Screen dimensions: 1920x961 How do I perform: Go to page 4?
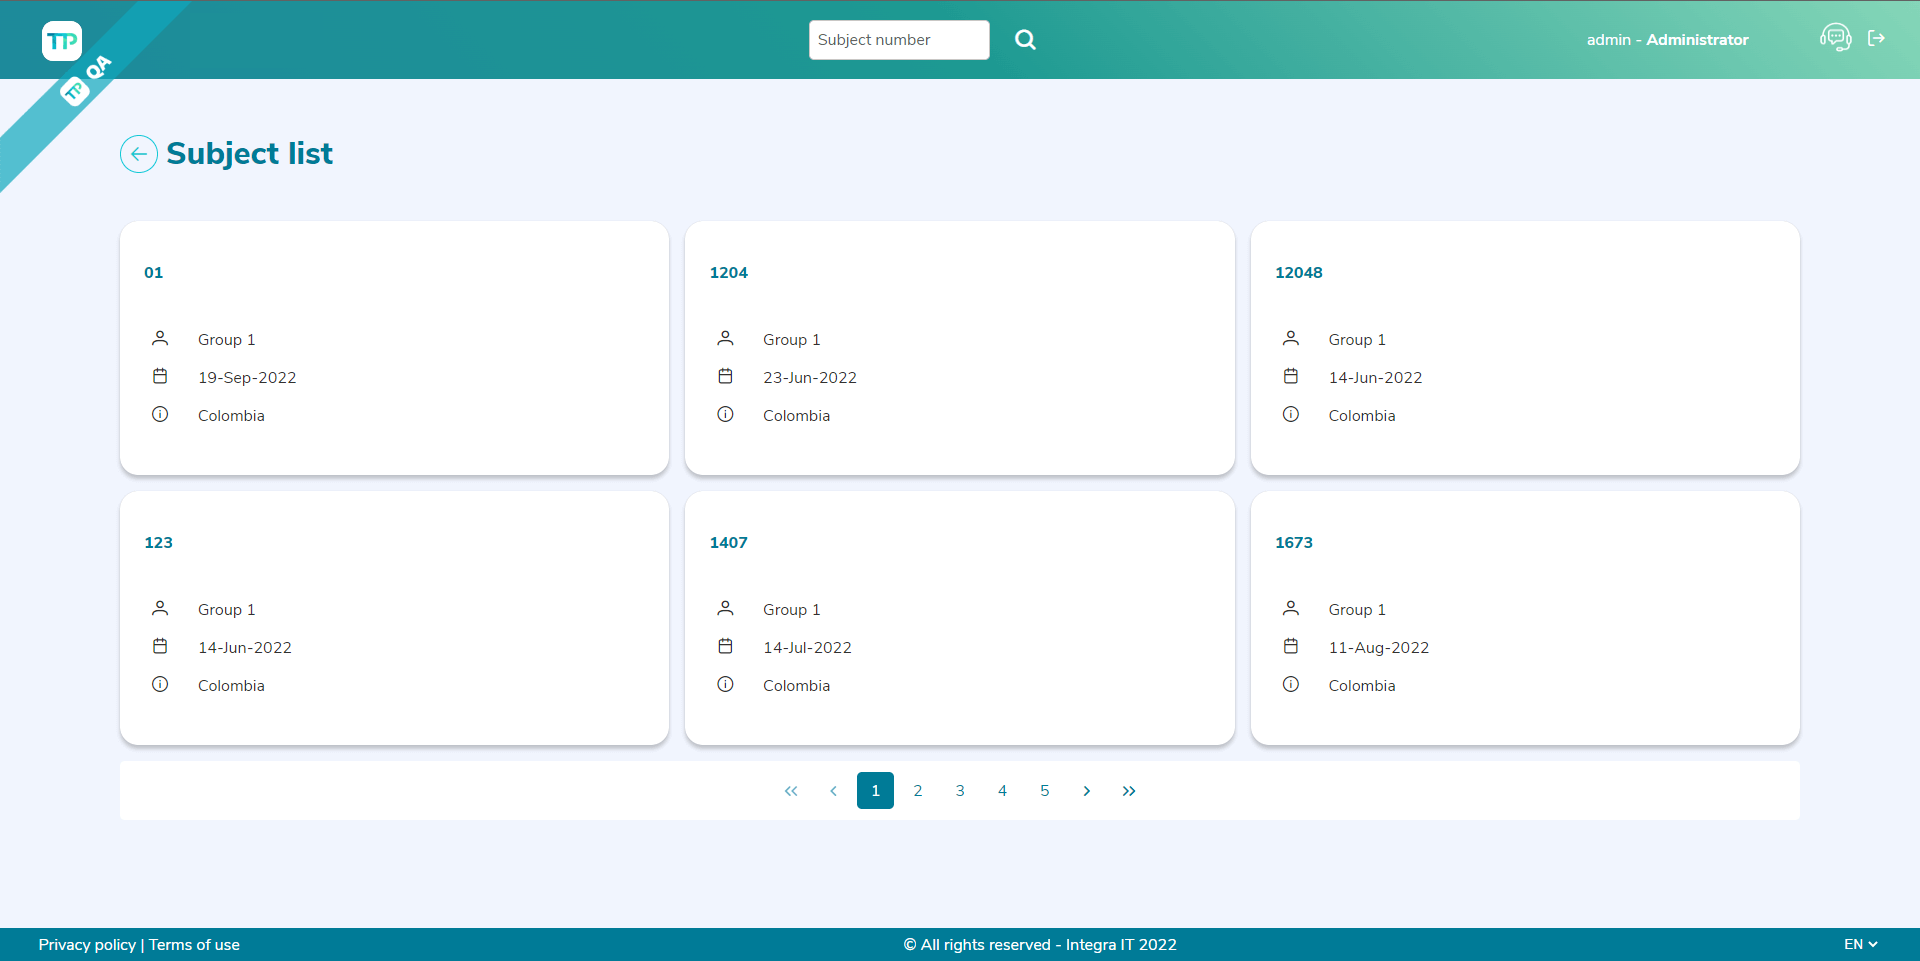tap(1002, 791)
